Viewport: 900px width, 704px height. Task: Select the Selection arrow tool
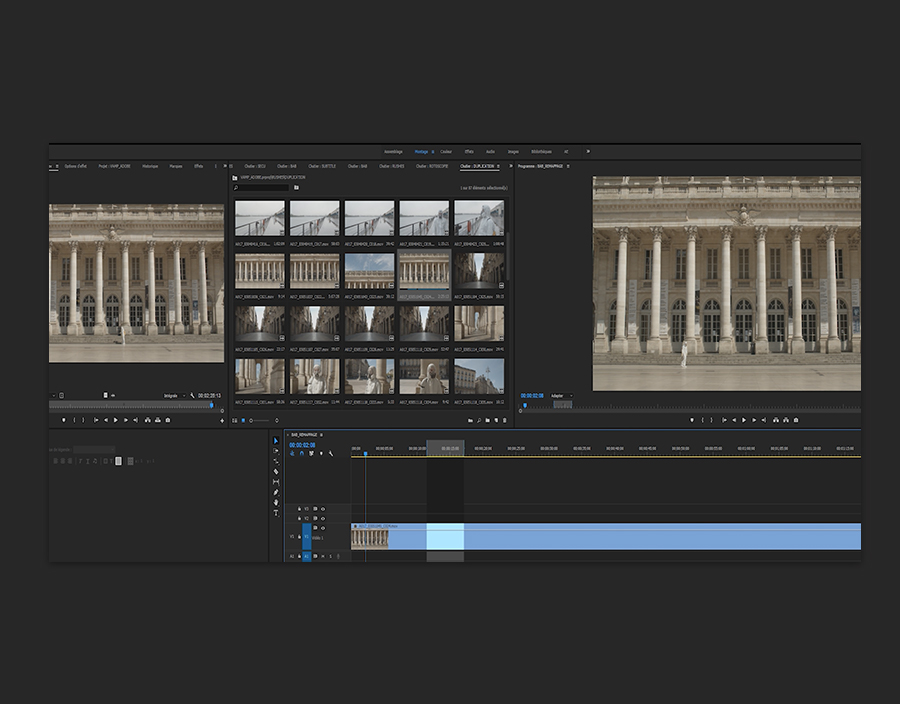276,441
